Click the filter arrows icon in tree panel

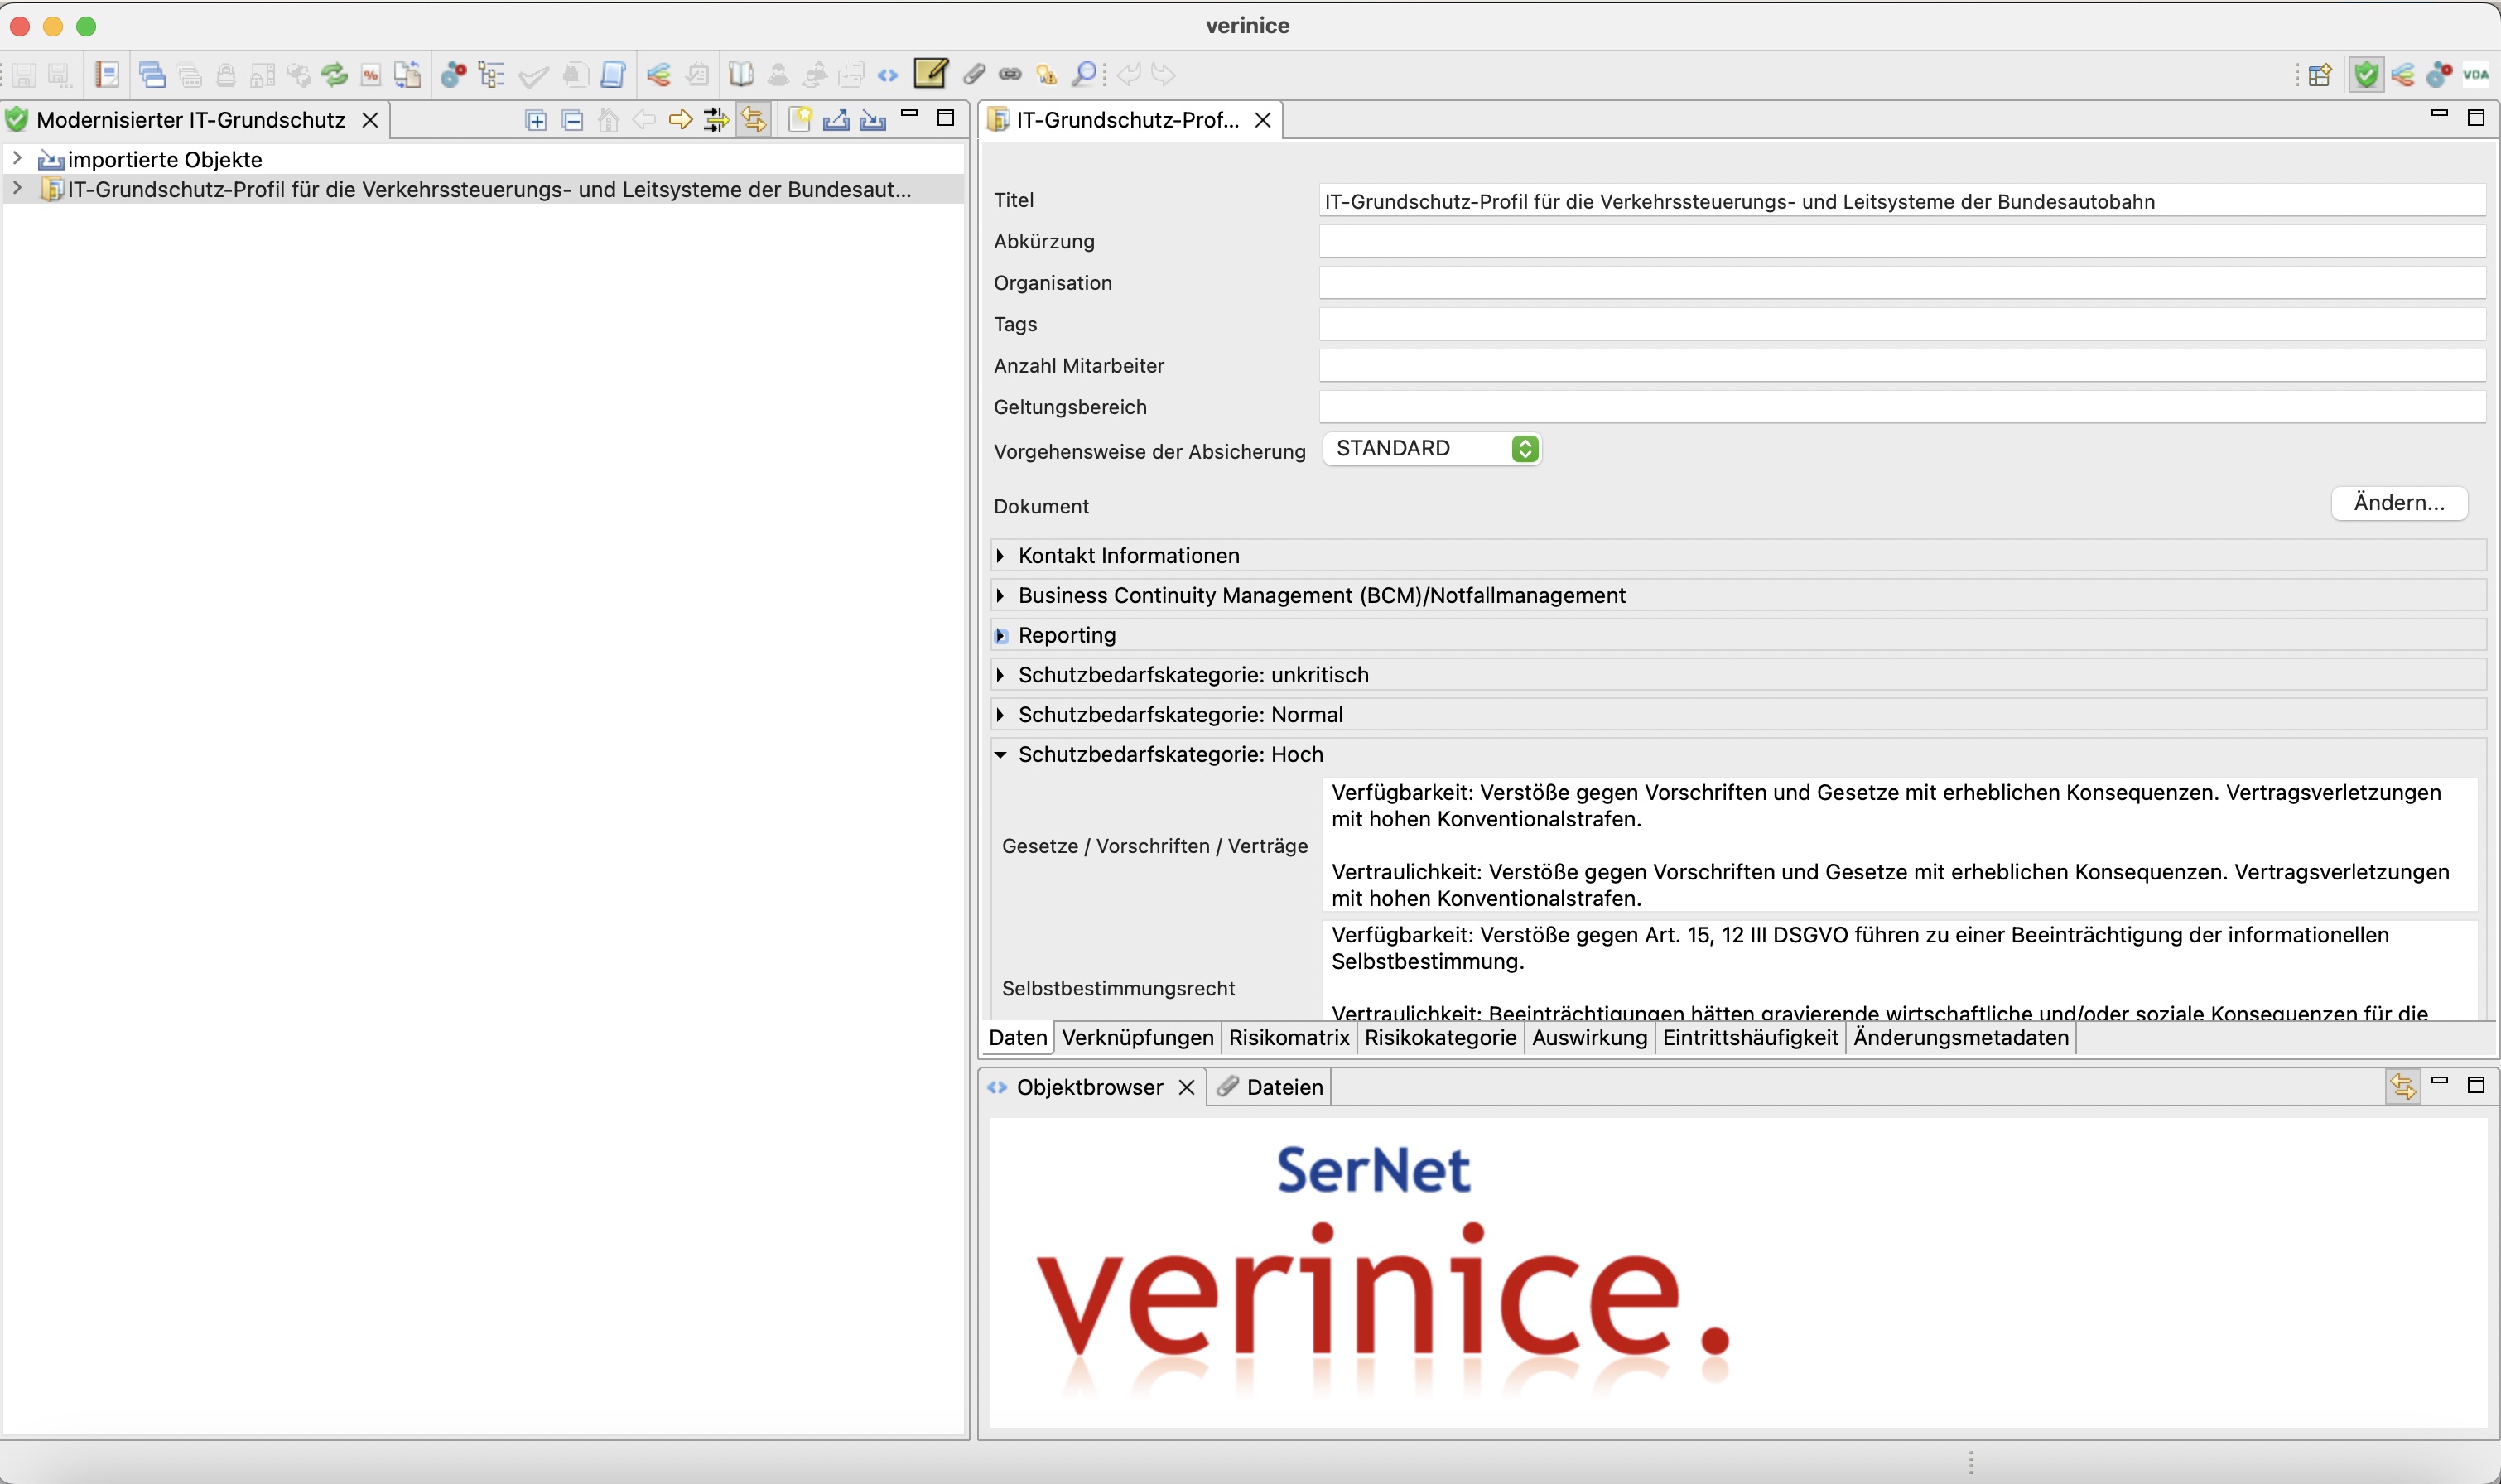pyautogui.click(x=717, y=121)
